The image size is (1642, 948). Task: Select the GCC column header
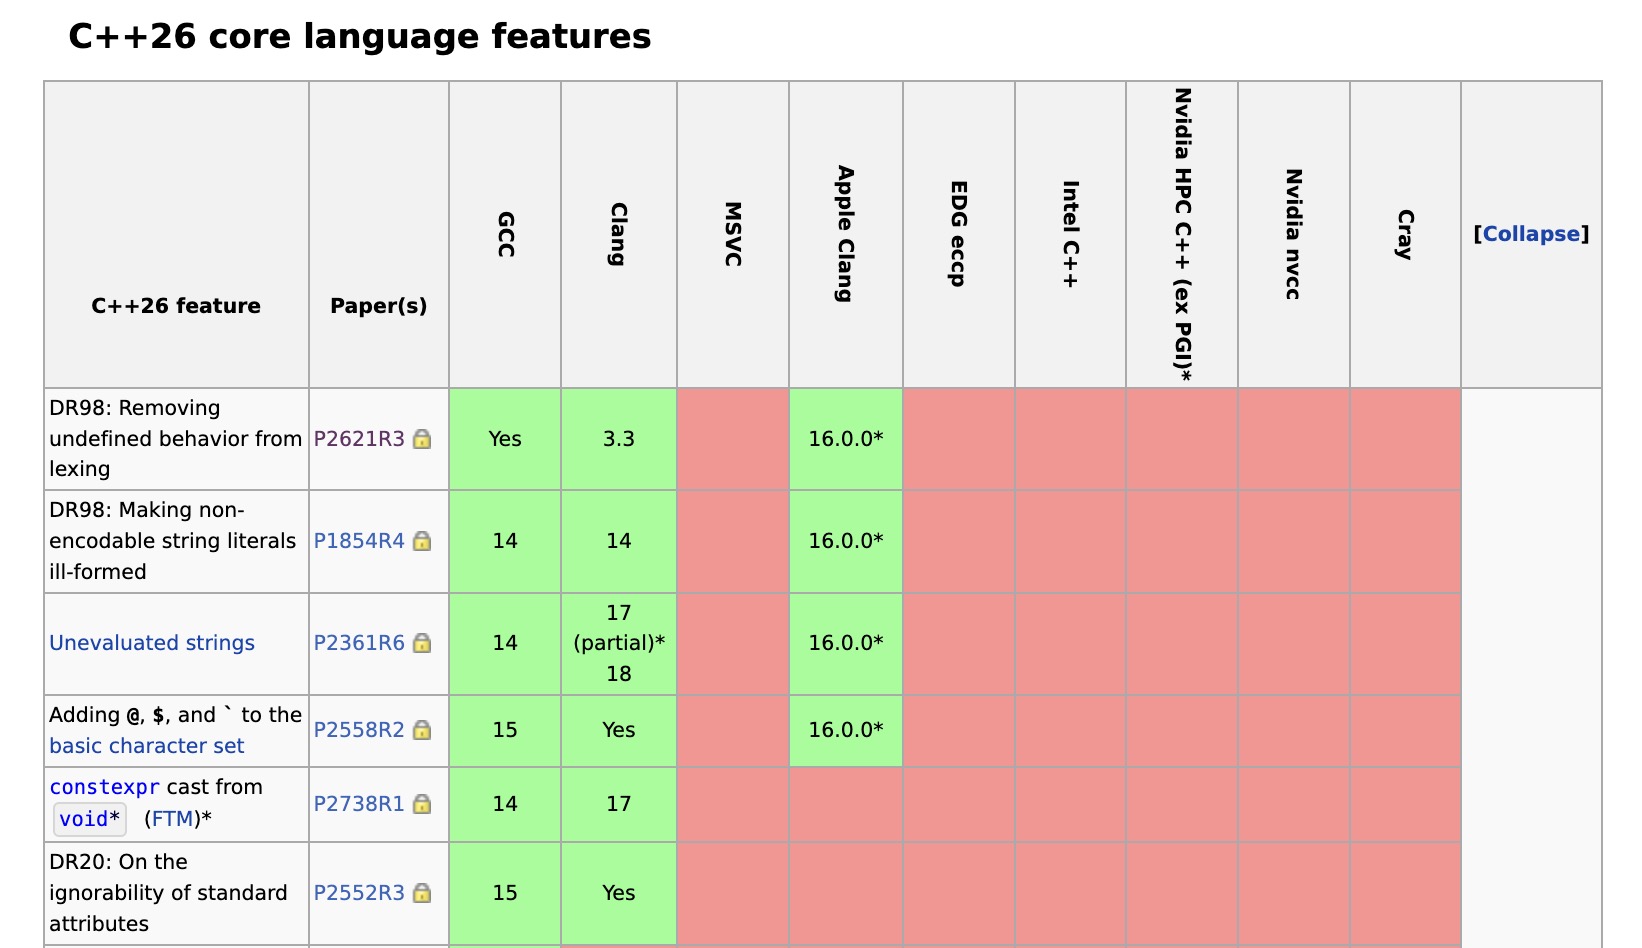(x=504, y=235)
